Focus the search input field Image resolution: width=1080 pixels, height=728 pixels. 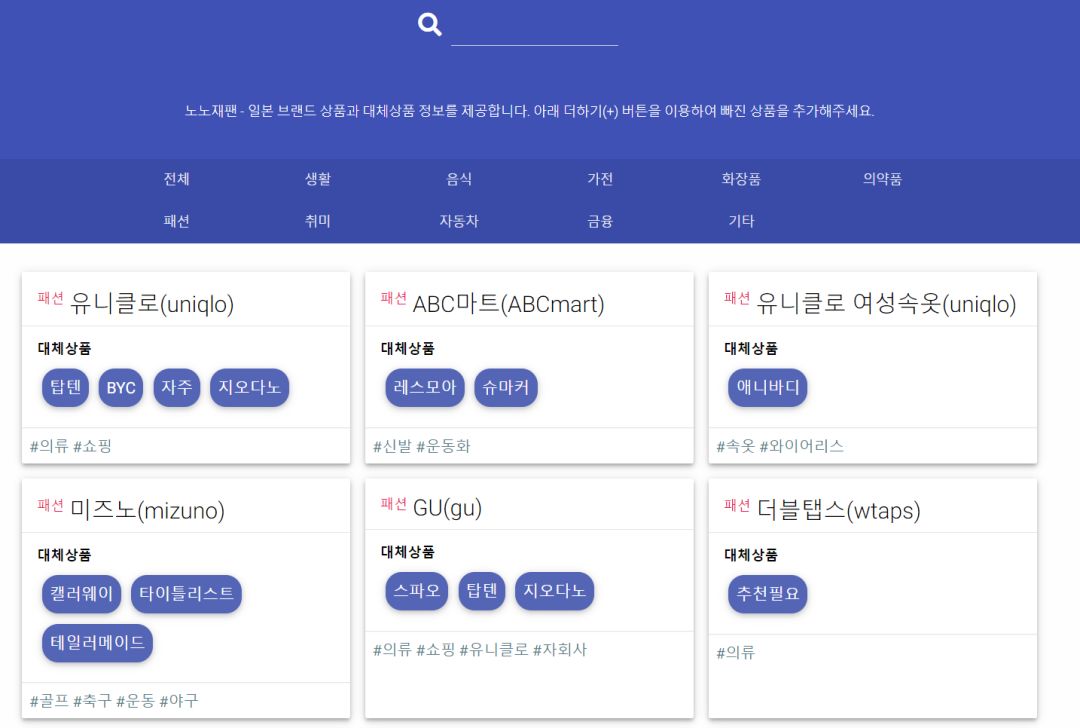click(x=534, y=29)
